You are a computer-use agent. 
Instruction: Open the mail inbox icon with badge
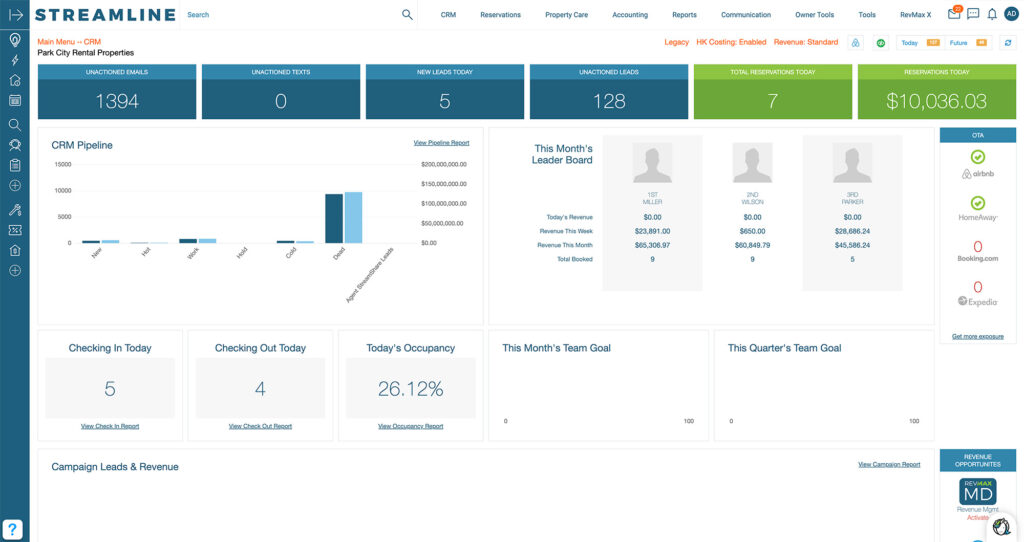coord(955,13)
